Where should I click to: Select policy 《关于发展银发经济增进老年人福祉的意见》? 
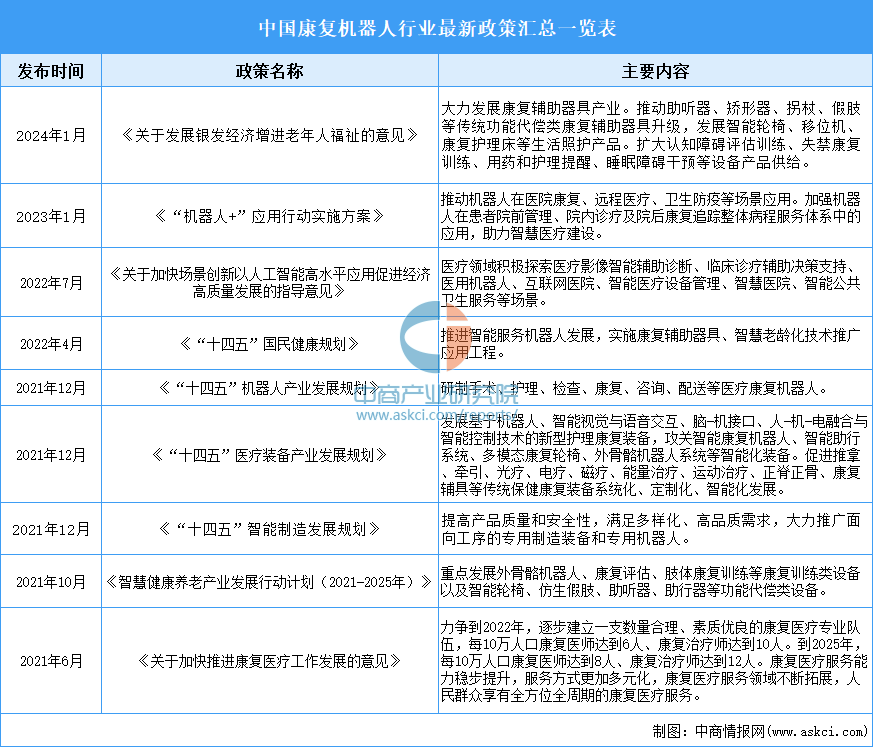click(x=269, y=133)
